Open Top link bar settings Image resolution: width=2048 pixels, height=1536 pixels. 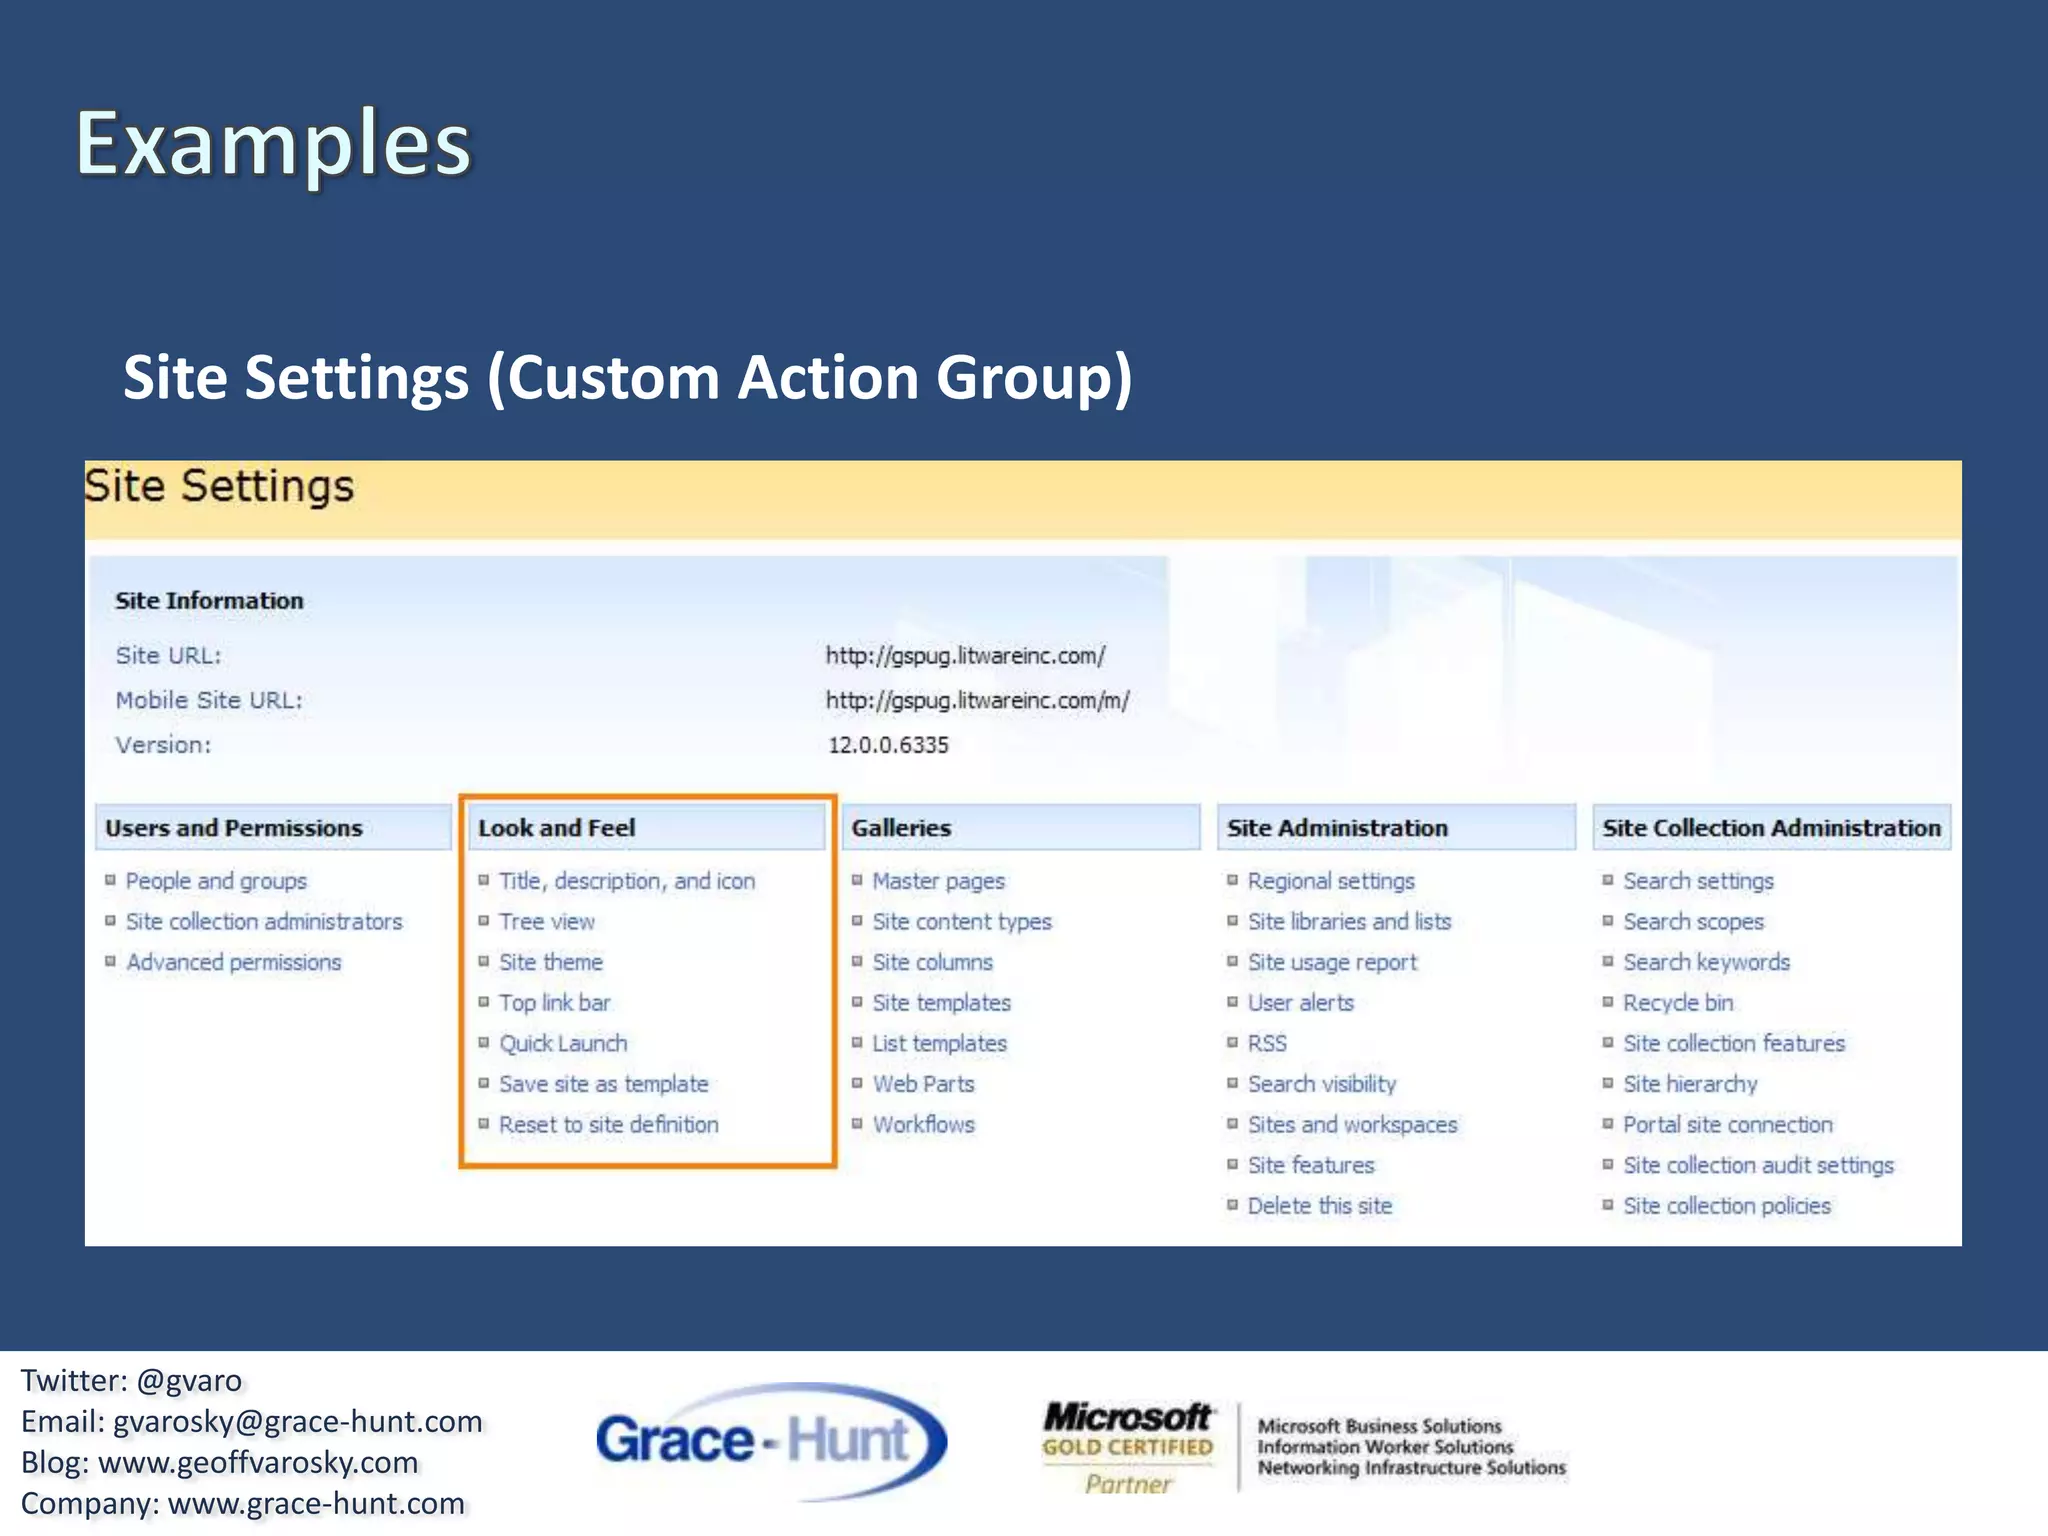554,1002
